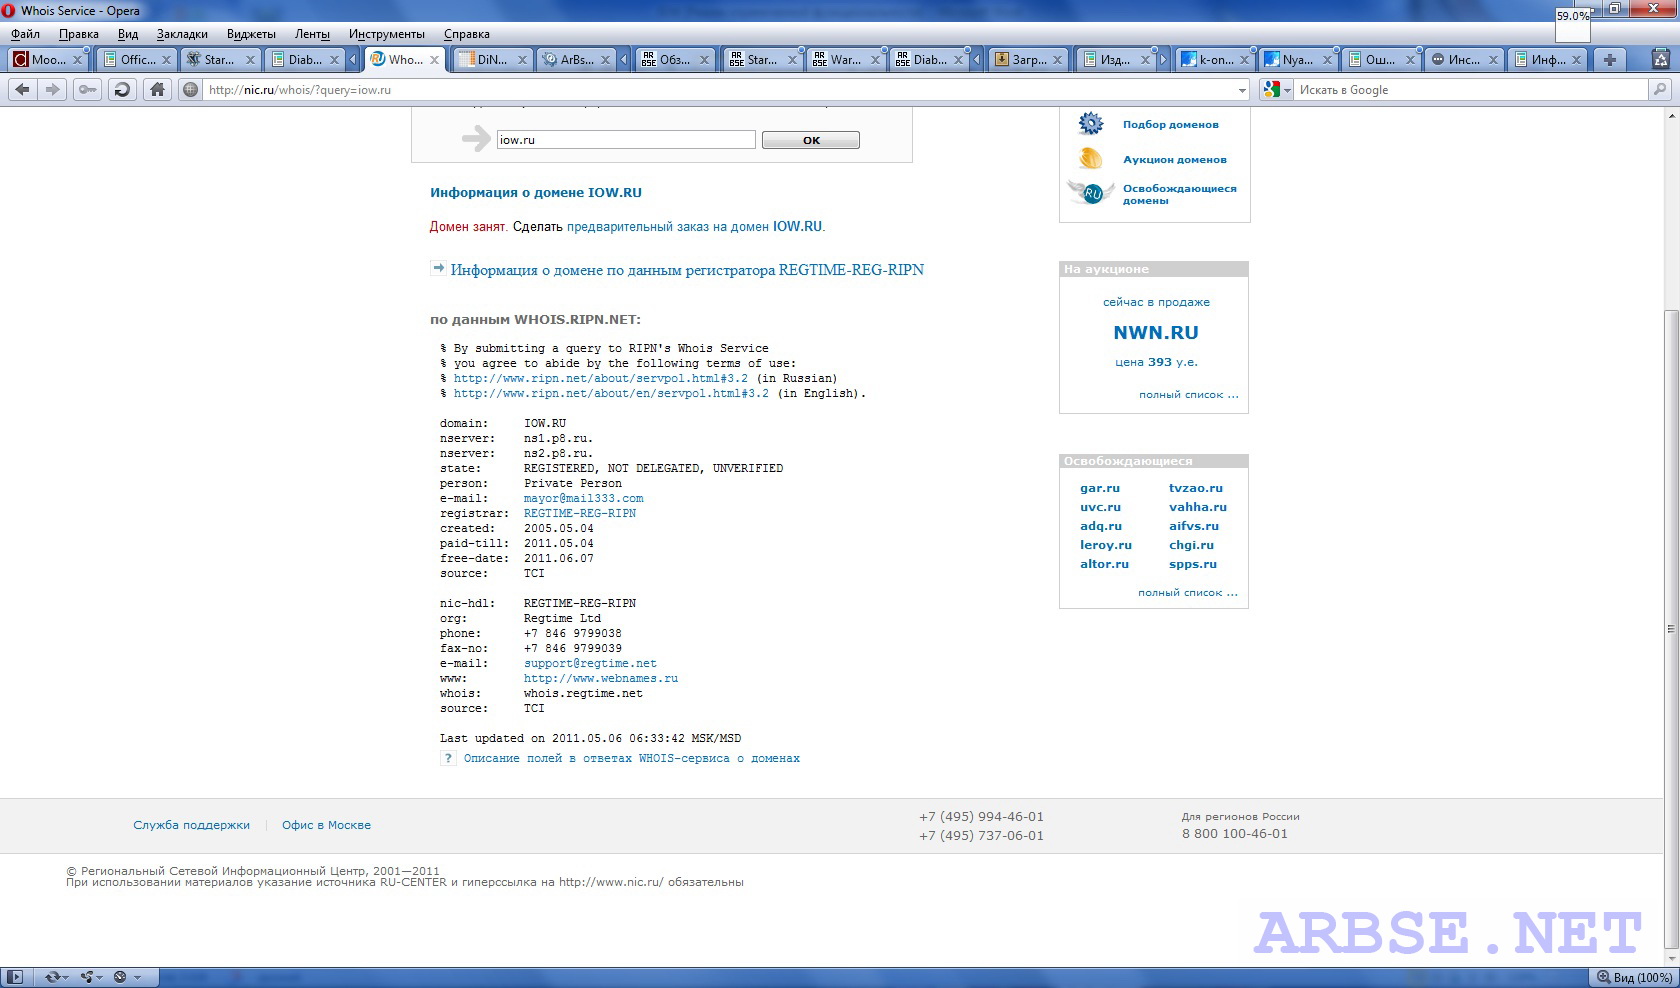Open the NWN.RU auction domain link
This screenshot has height=988, width=1680.
(1155, 333)
